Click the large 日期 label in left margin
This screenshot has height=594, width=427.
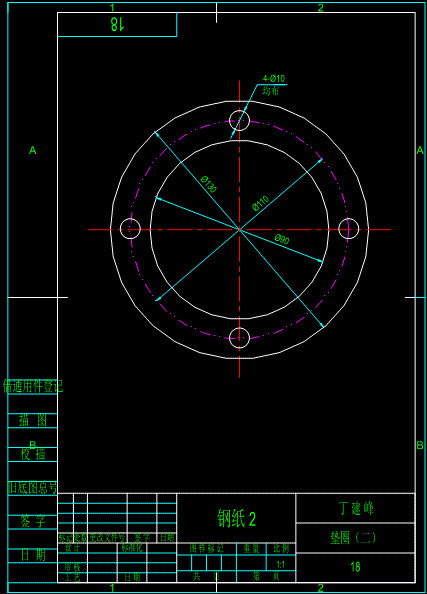click(x=33, y=555)
